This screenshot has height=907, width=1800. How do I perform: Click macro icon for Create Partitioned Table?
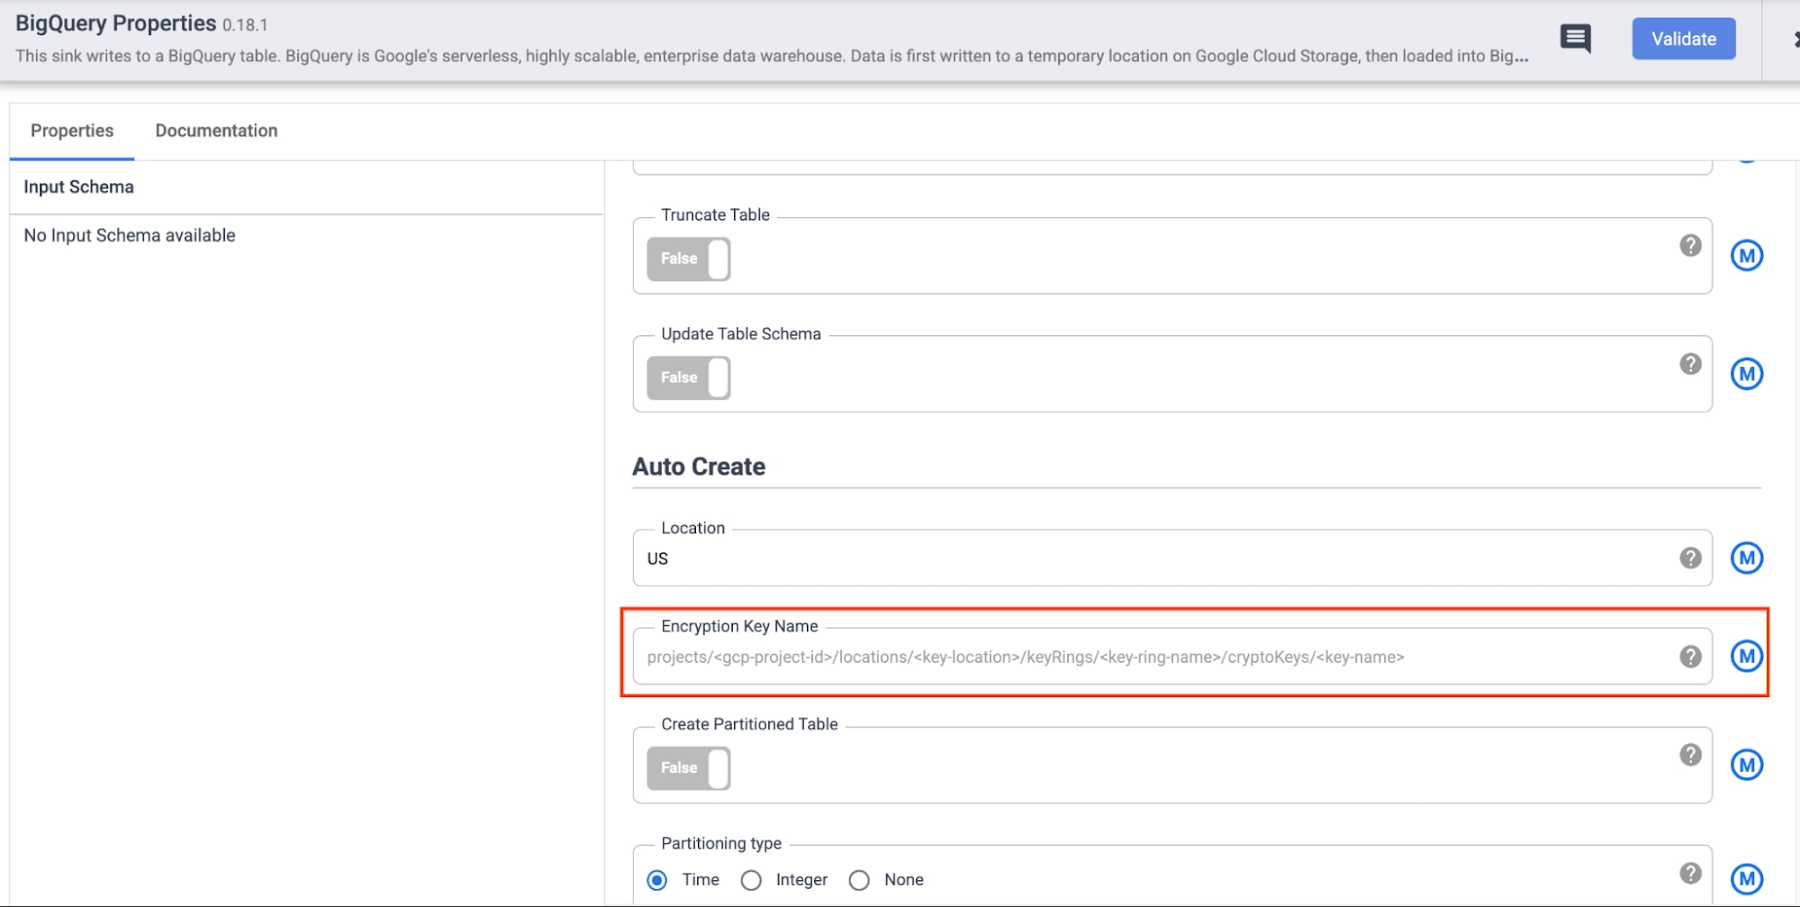pyautogui.click(x=1747, y=765)
